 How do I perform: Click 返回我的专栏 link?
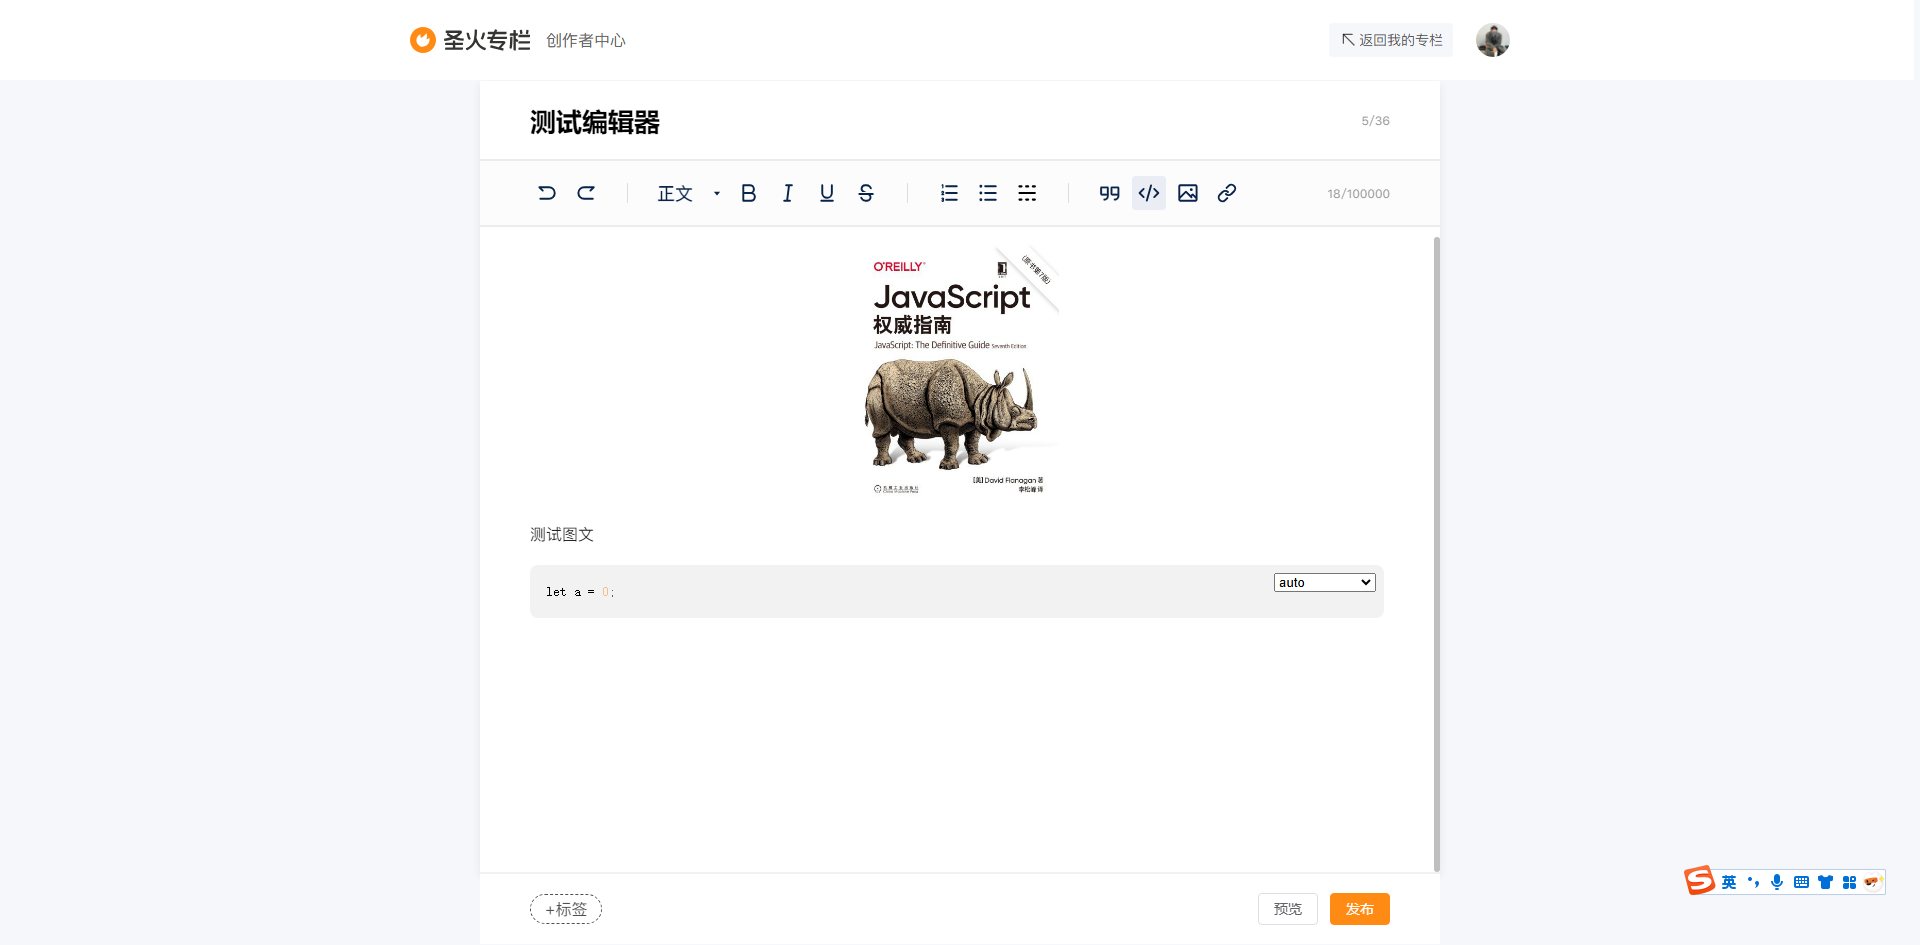(1391, 40)
